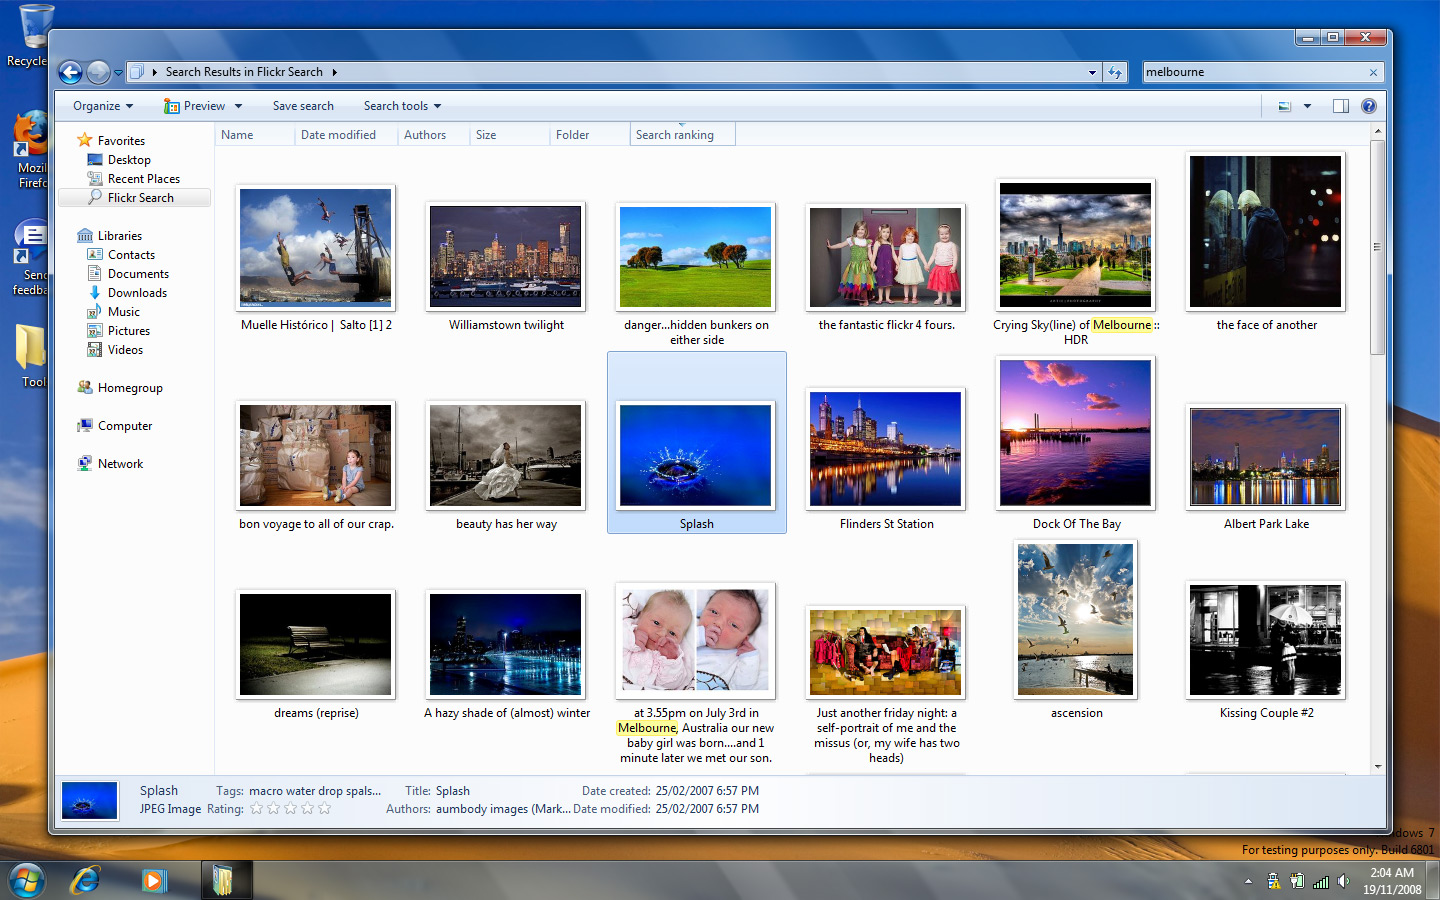This screenshot has width=1440, height=900.
Task: Open the Search tools dropdown
Action: pos(402,106)
